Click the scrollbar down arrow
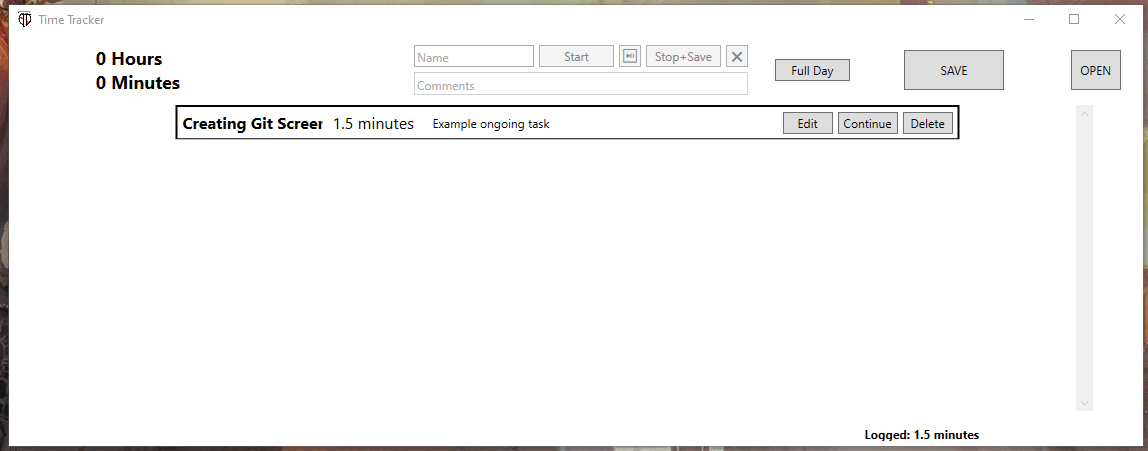The height and width of the screenshot is (451, 1148). [1084, 403]
